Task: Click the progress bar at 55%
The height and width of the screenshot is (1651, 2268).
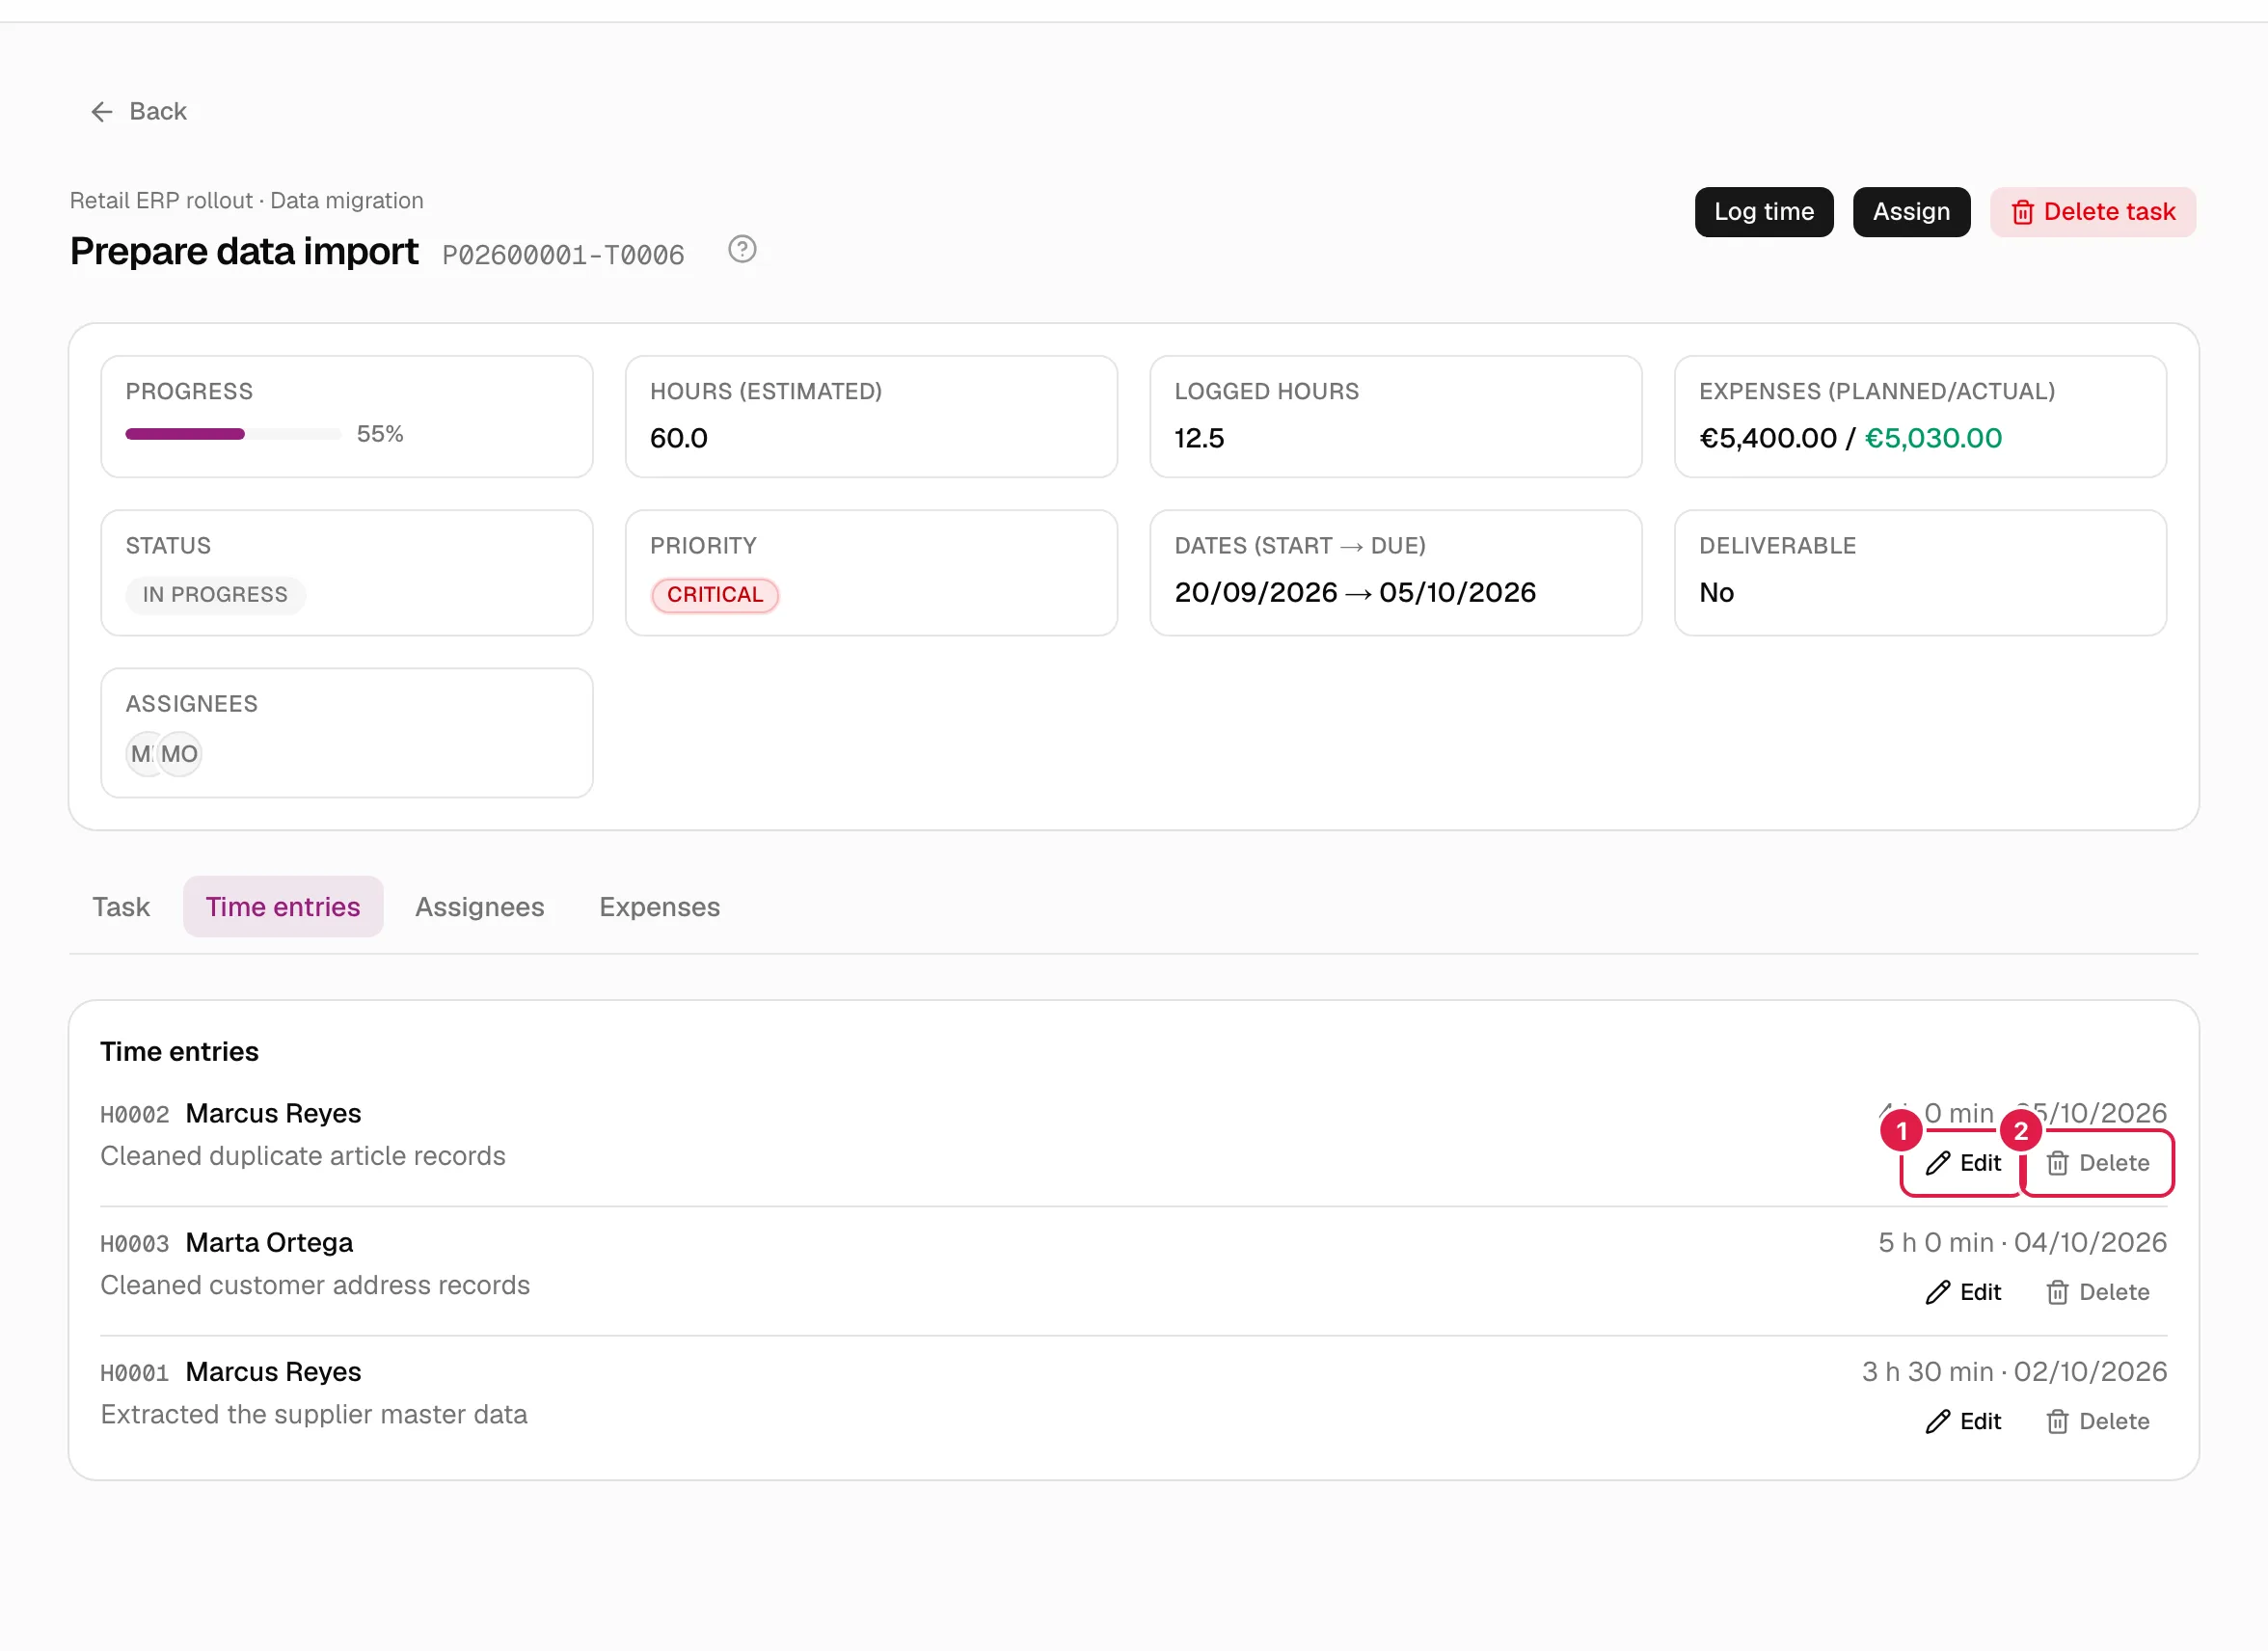Action: (233, 434)
